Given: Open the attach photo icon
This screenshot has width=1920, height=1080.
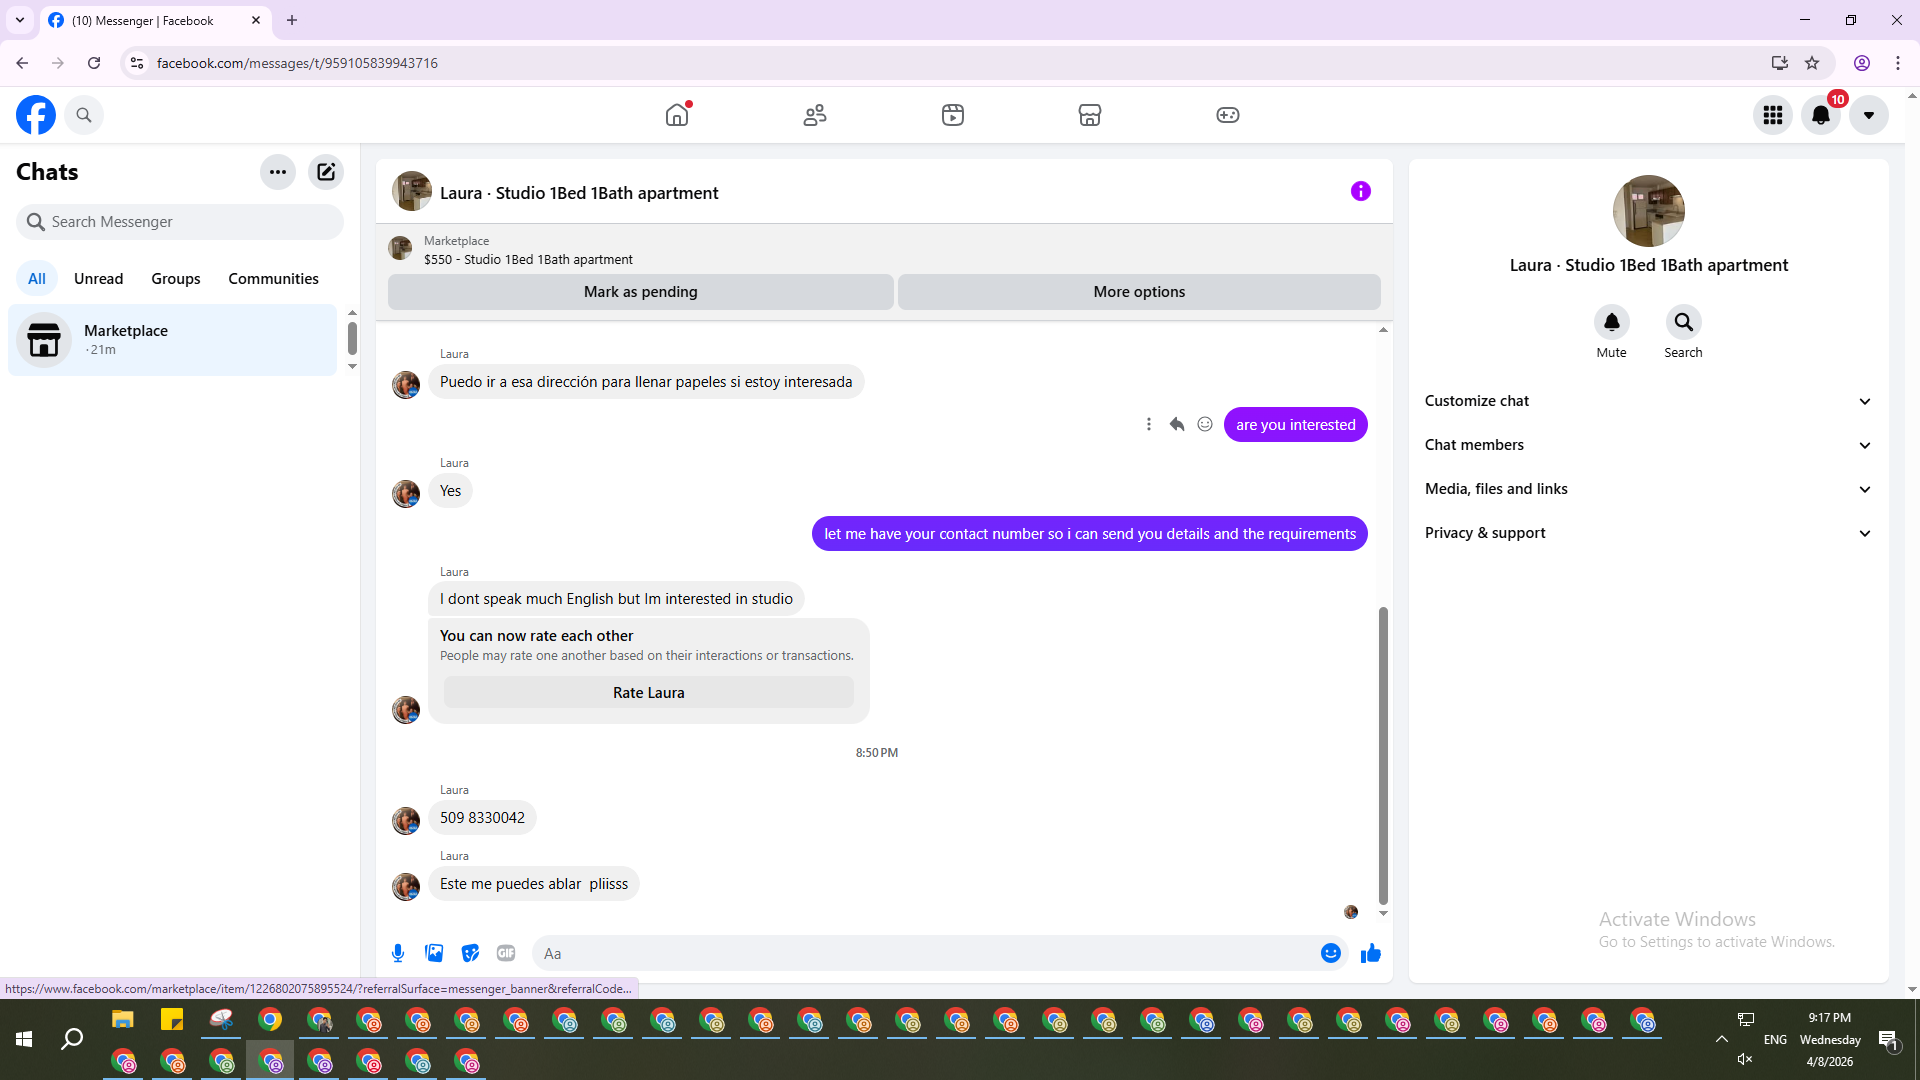Looking at the screenshot, I should [x=434, y=953].
